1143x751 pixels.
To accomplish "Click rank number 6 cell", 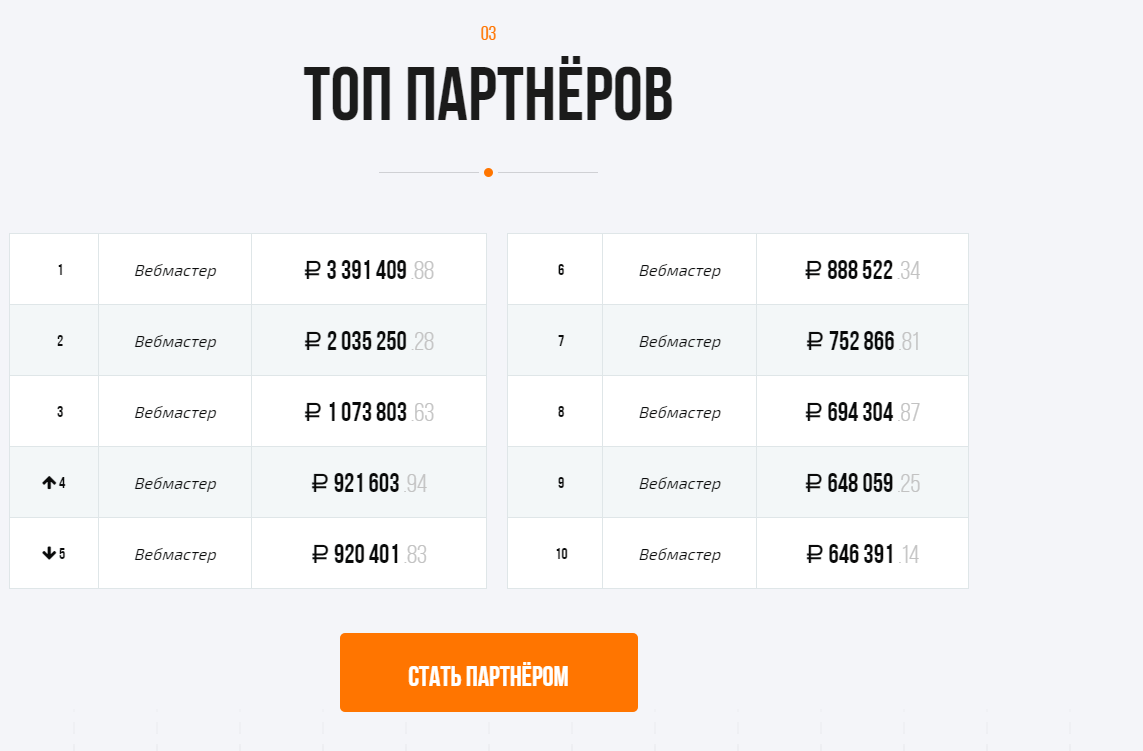I will click(555, 269).
